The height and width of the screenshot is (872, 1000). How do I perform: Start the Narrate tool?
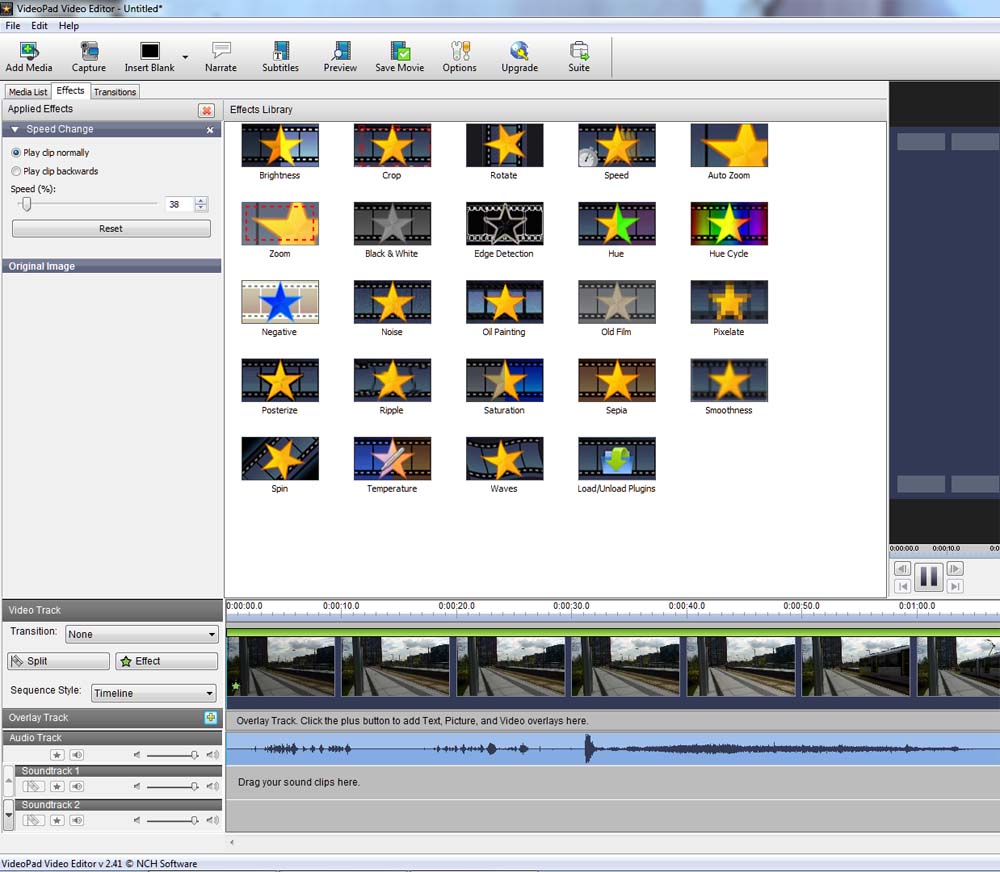point(221,57)
